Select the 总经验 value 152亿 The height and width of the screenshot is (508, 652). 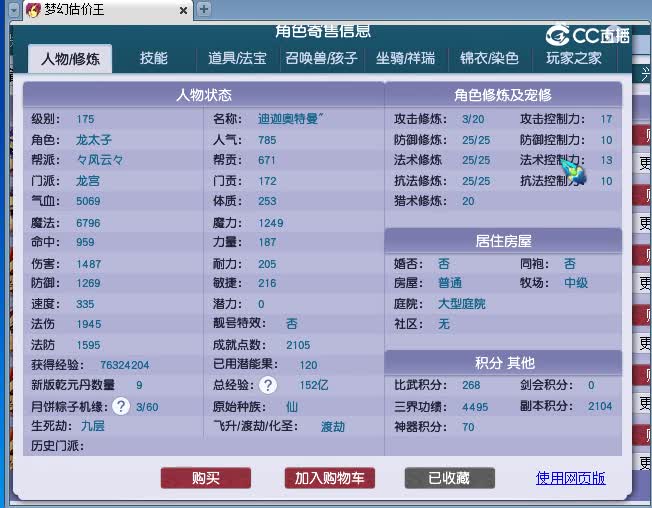click(314, 385)
